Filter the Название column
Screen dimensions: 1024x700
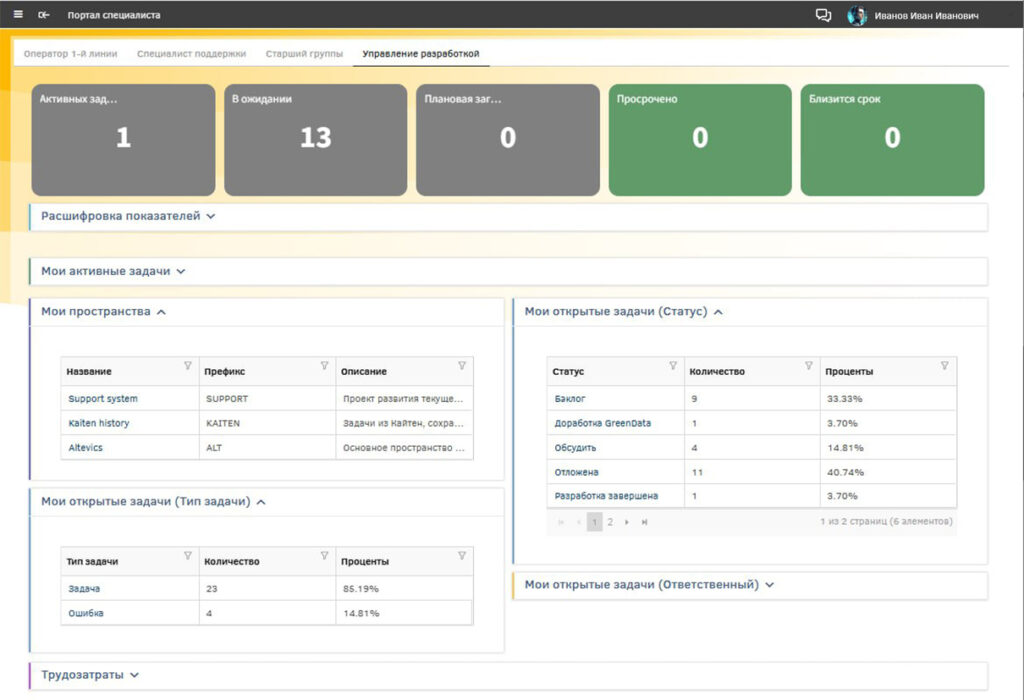pyautogui.click(x=187, y=366)
